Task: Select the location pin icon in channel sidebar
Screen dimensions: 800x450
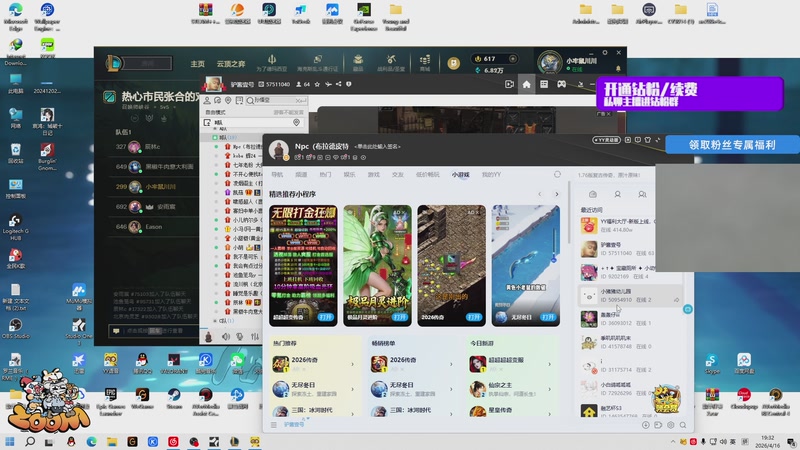Action: (x=228, y=101)
